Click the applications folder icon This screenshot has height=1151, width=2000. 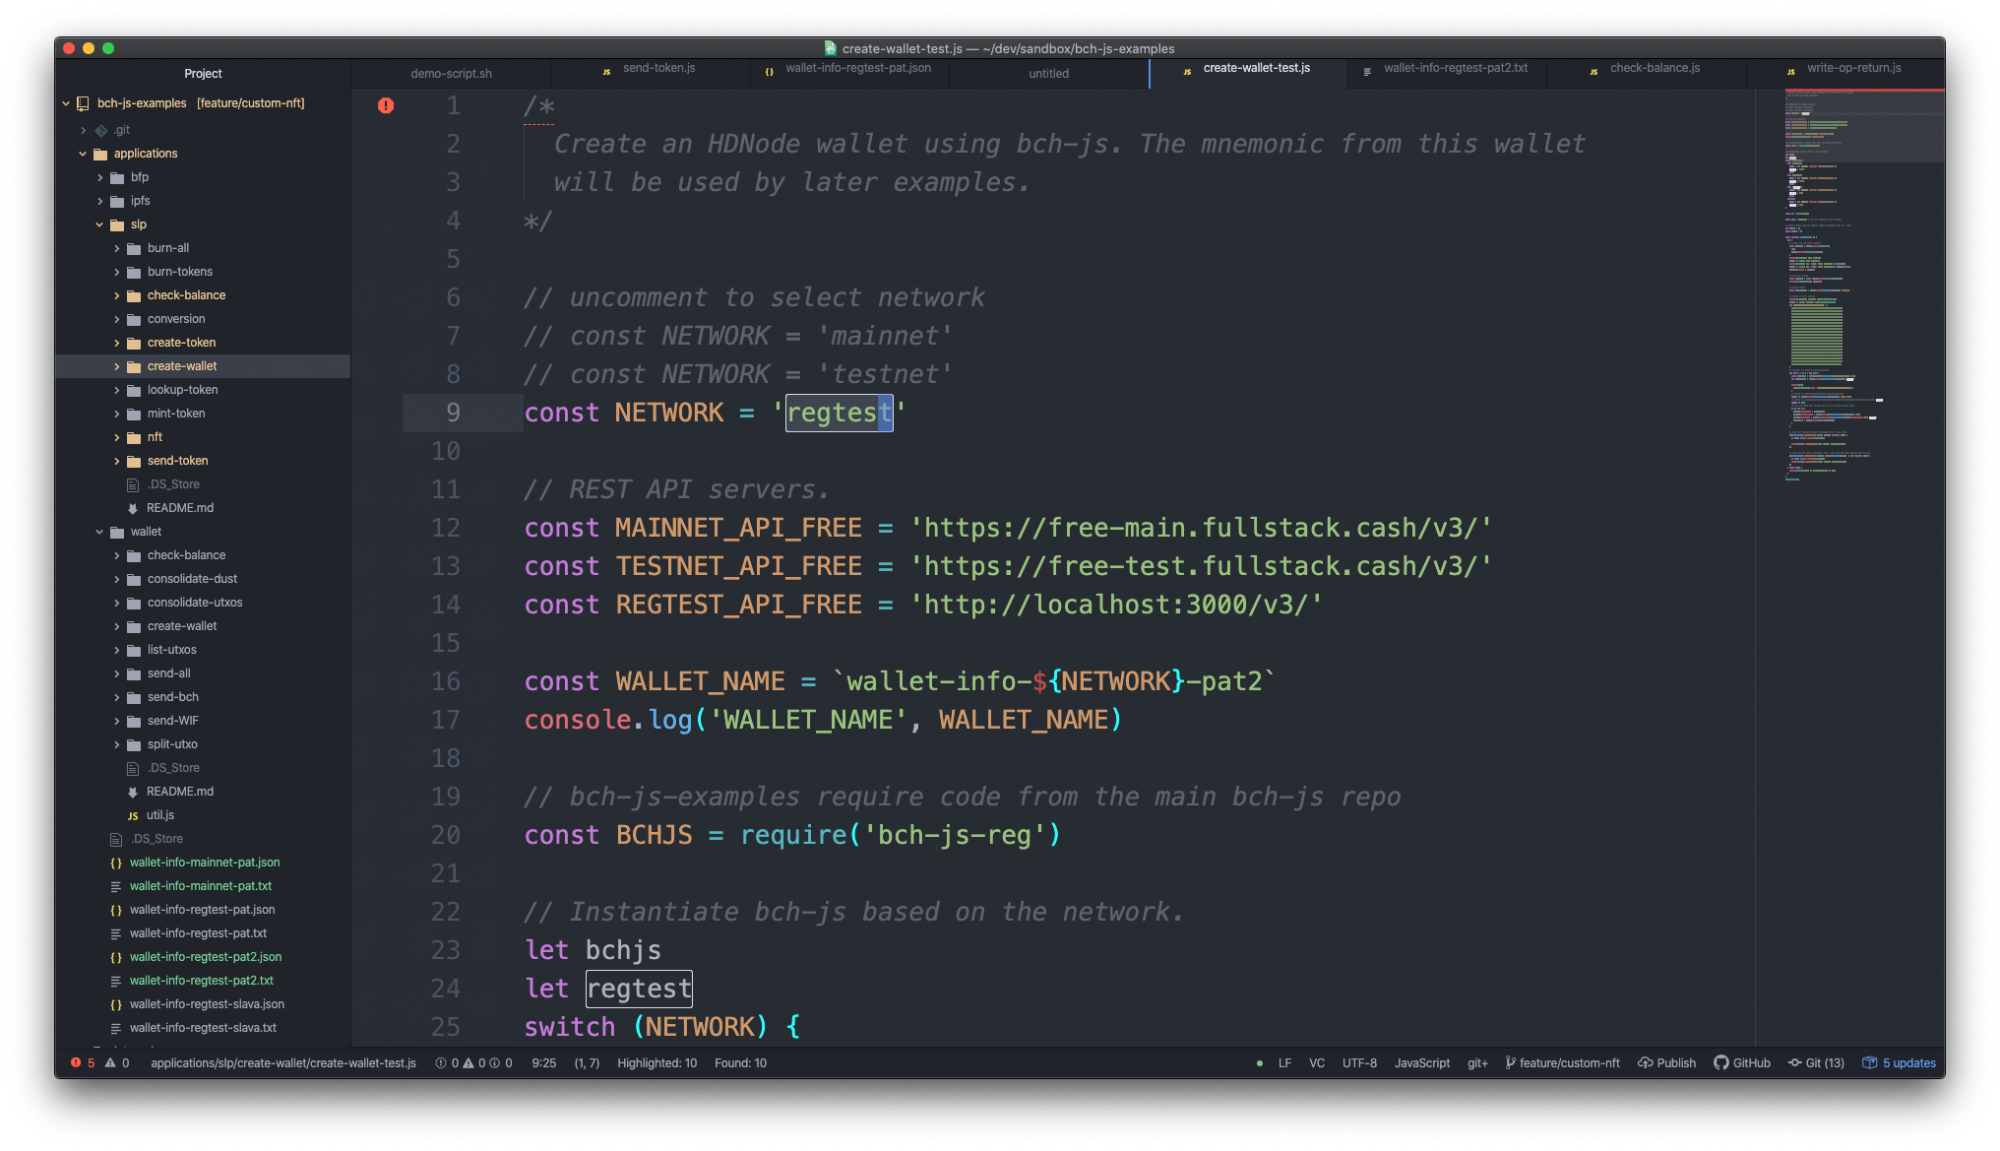[100, 154]
